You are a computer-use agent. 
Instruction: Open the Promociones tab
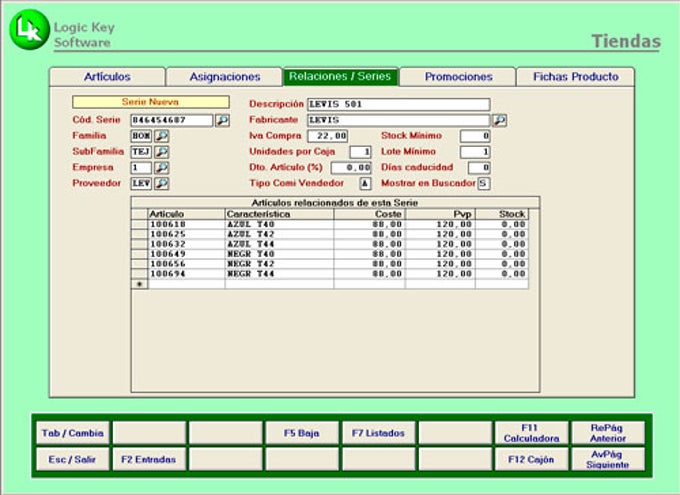coord(458,77)
